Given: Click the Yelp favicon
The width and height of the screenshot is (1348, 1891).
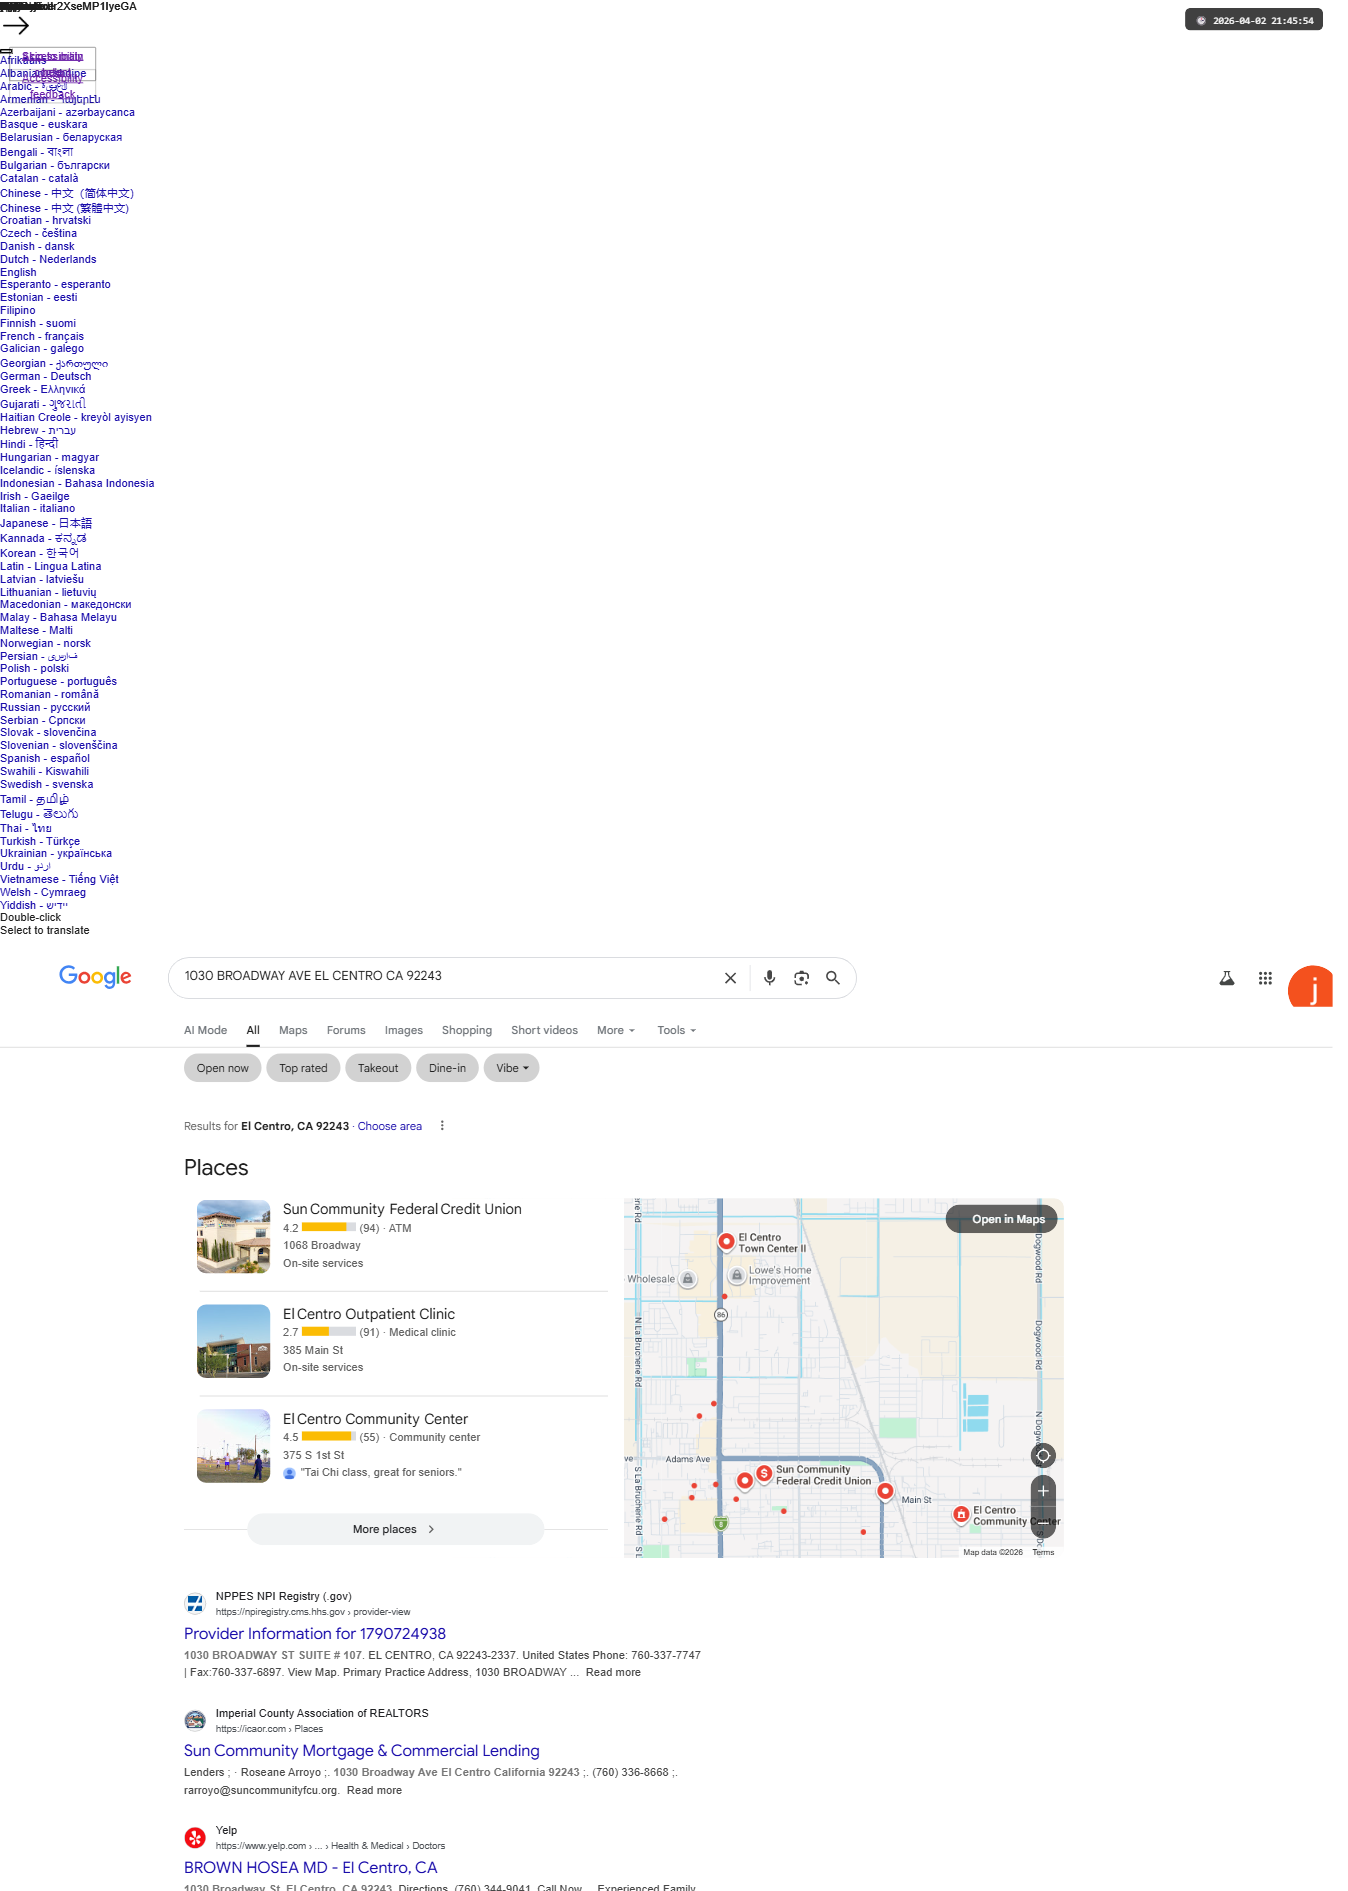Looking at the screenshot, I should pyautogui.click(x=195, y=1838).
